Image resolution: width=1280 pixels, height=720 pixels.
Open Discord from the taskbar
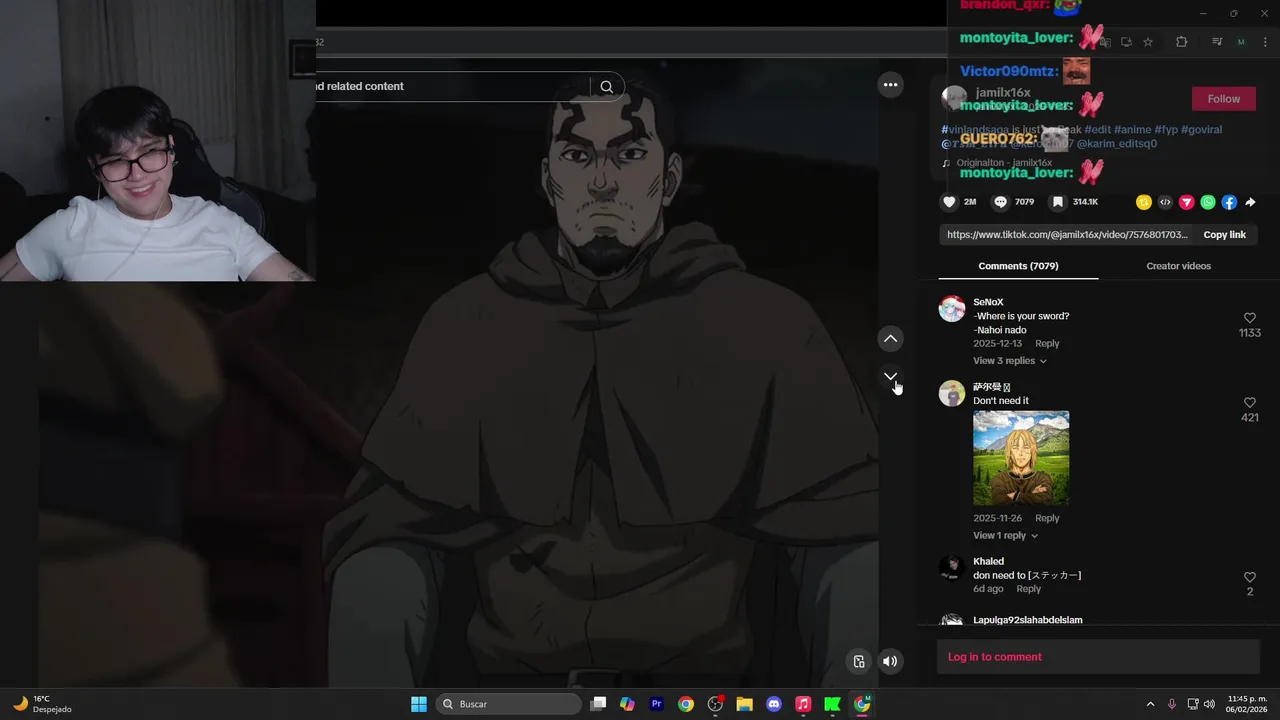773,704
